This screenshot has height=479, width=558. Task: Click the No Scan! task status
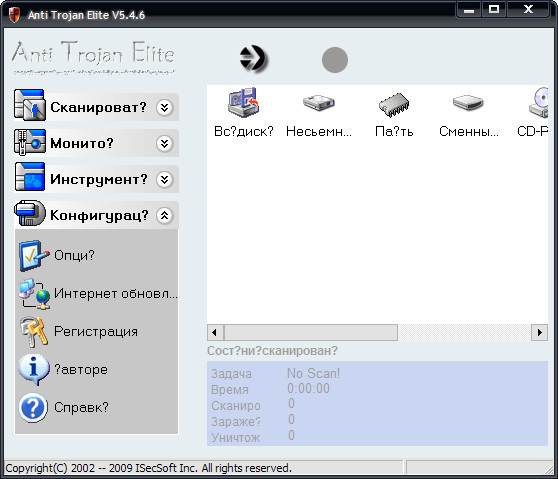pyautogui.click(x=314, y=373)
